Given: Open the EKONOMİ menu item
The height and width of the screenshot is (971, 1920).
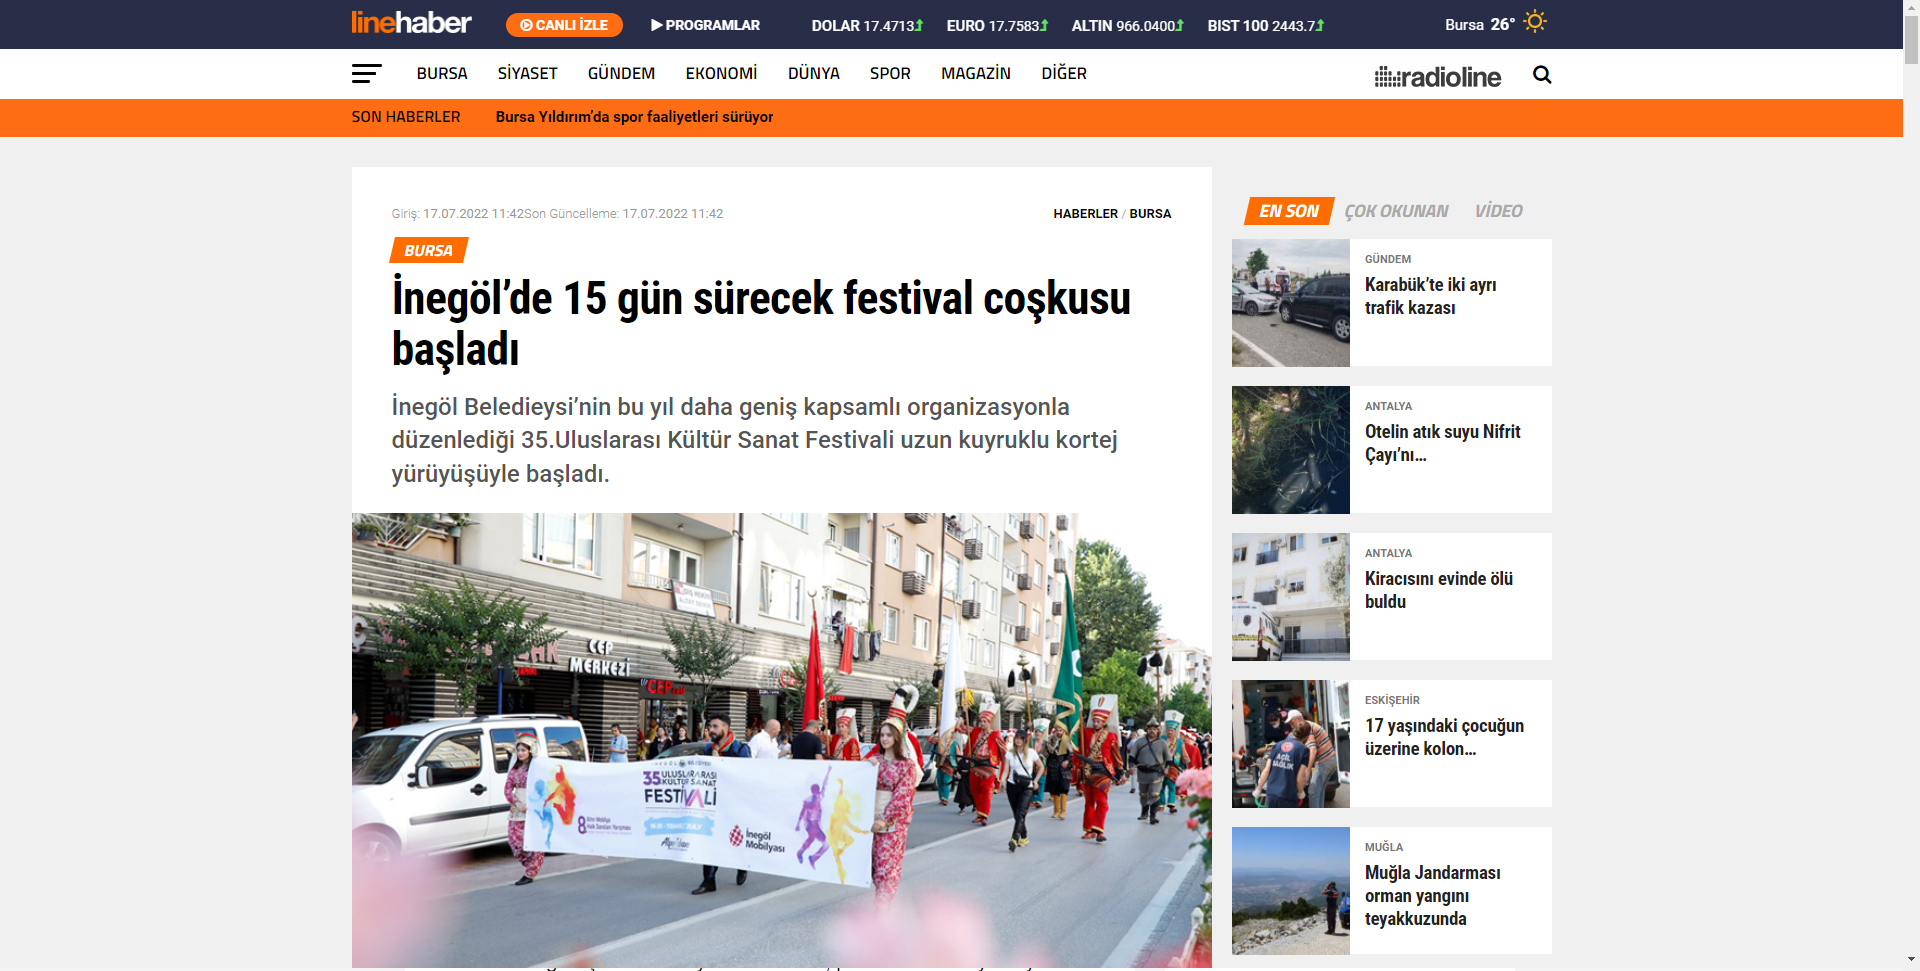Looking at the screenshot, I should pyautogui.click(x=721, y=74).
